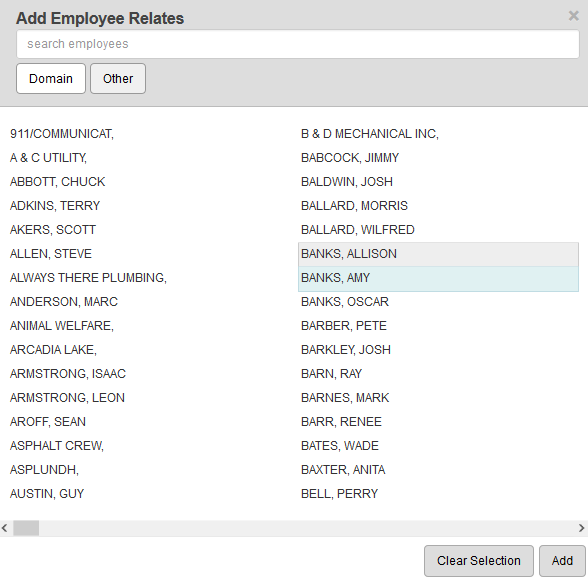588x579 pixels.
Task: Pick ALWAYS THERE PLUMBING entry
Action: pyautogui.click(x=88, y=278)
